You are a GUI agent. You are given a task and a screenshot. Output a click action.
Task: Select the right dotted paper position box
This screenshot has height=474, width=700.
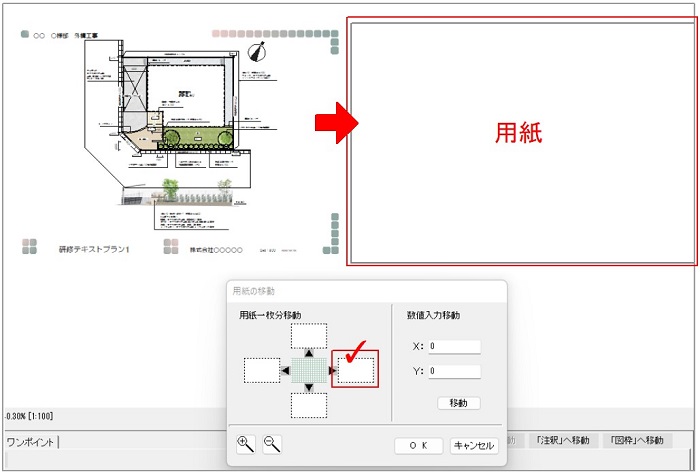(x=356, y=370)
